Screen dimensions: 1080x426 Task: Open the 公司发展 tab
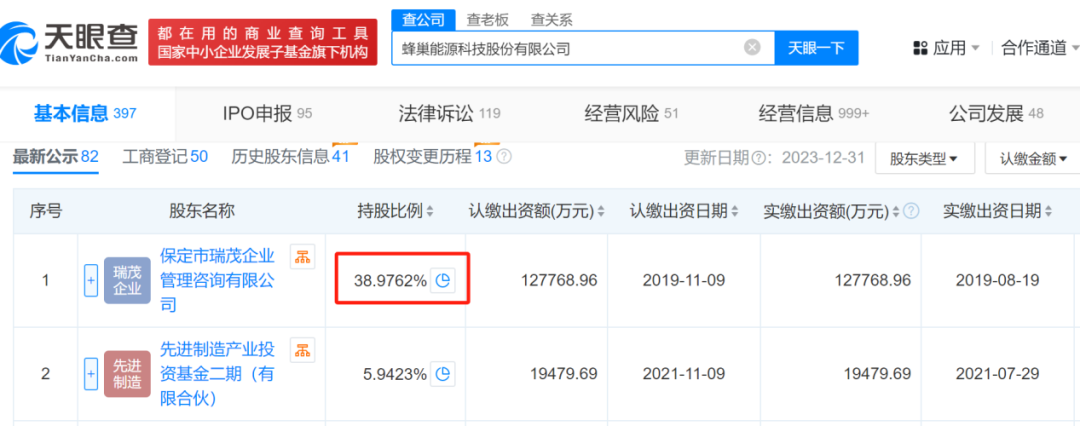click(x=996, y=114)
